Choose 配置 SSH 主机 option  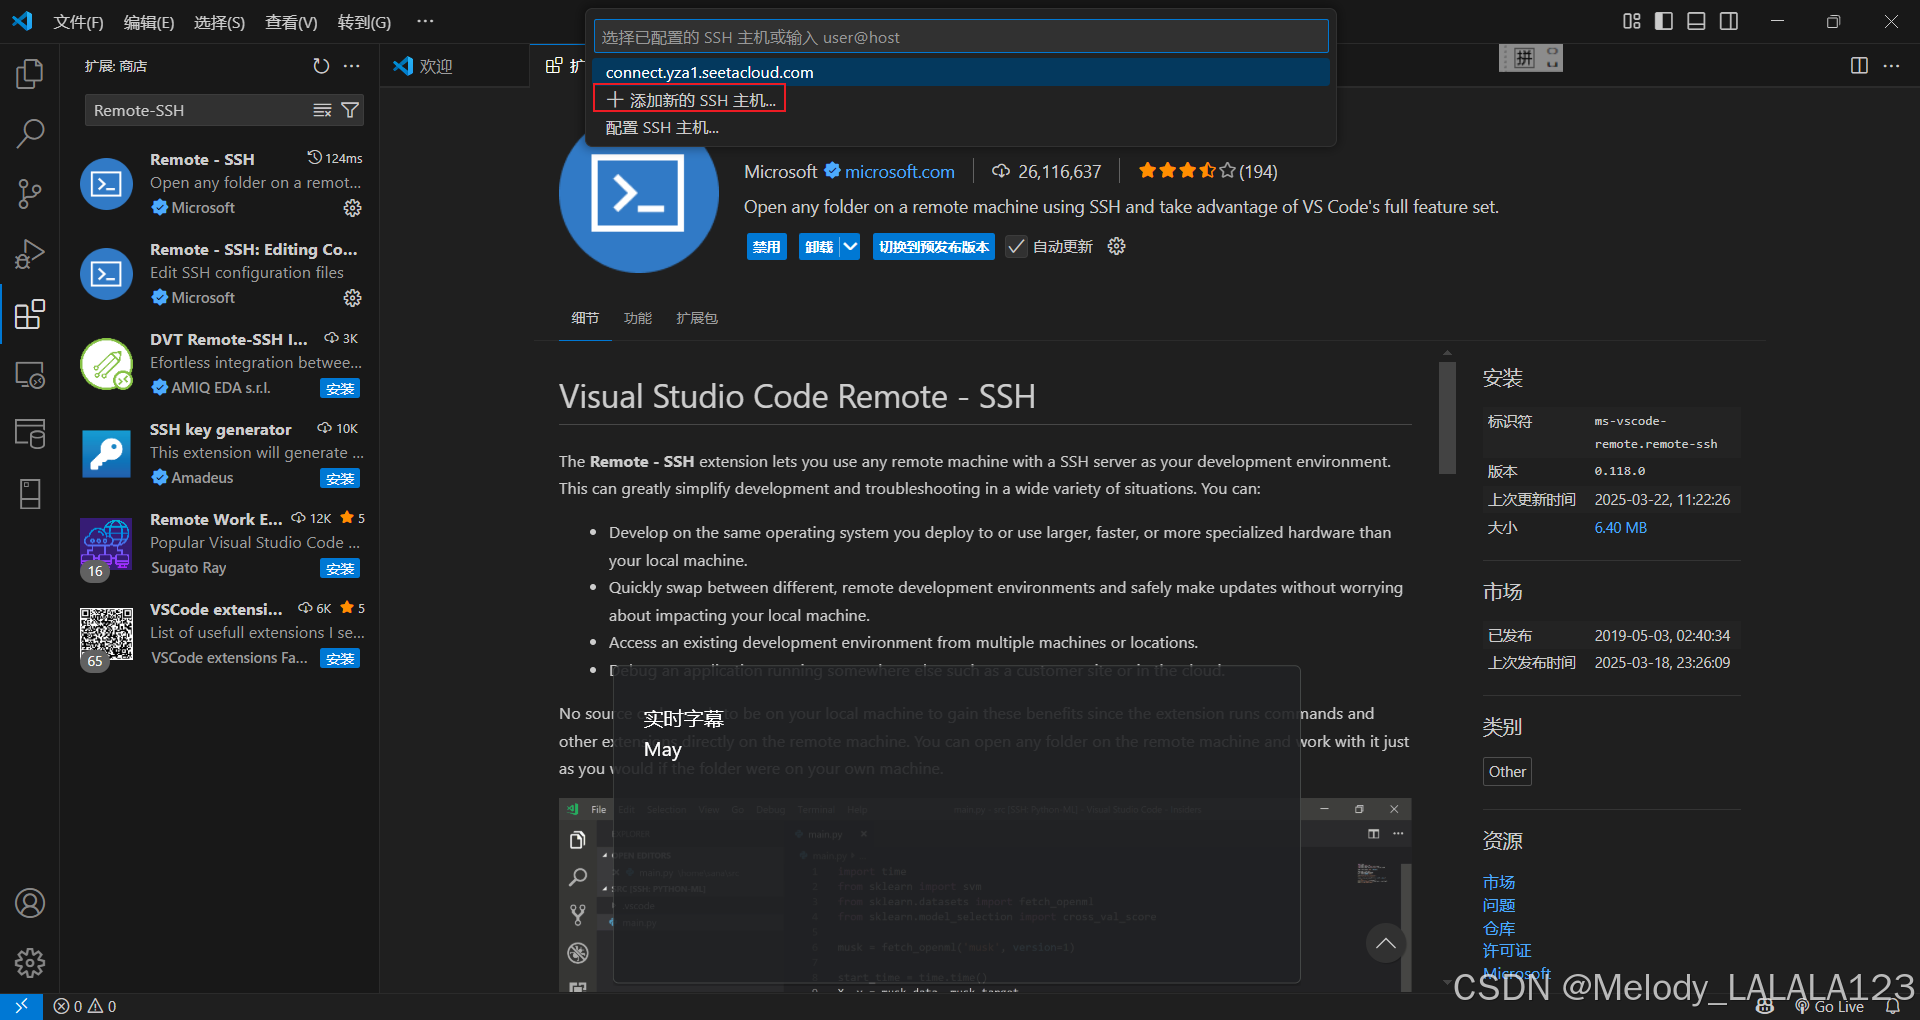tap(961, 128)
